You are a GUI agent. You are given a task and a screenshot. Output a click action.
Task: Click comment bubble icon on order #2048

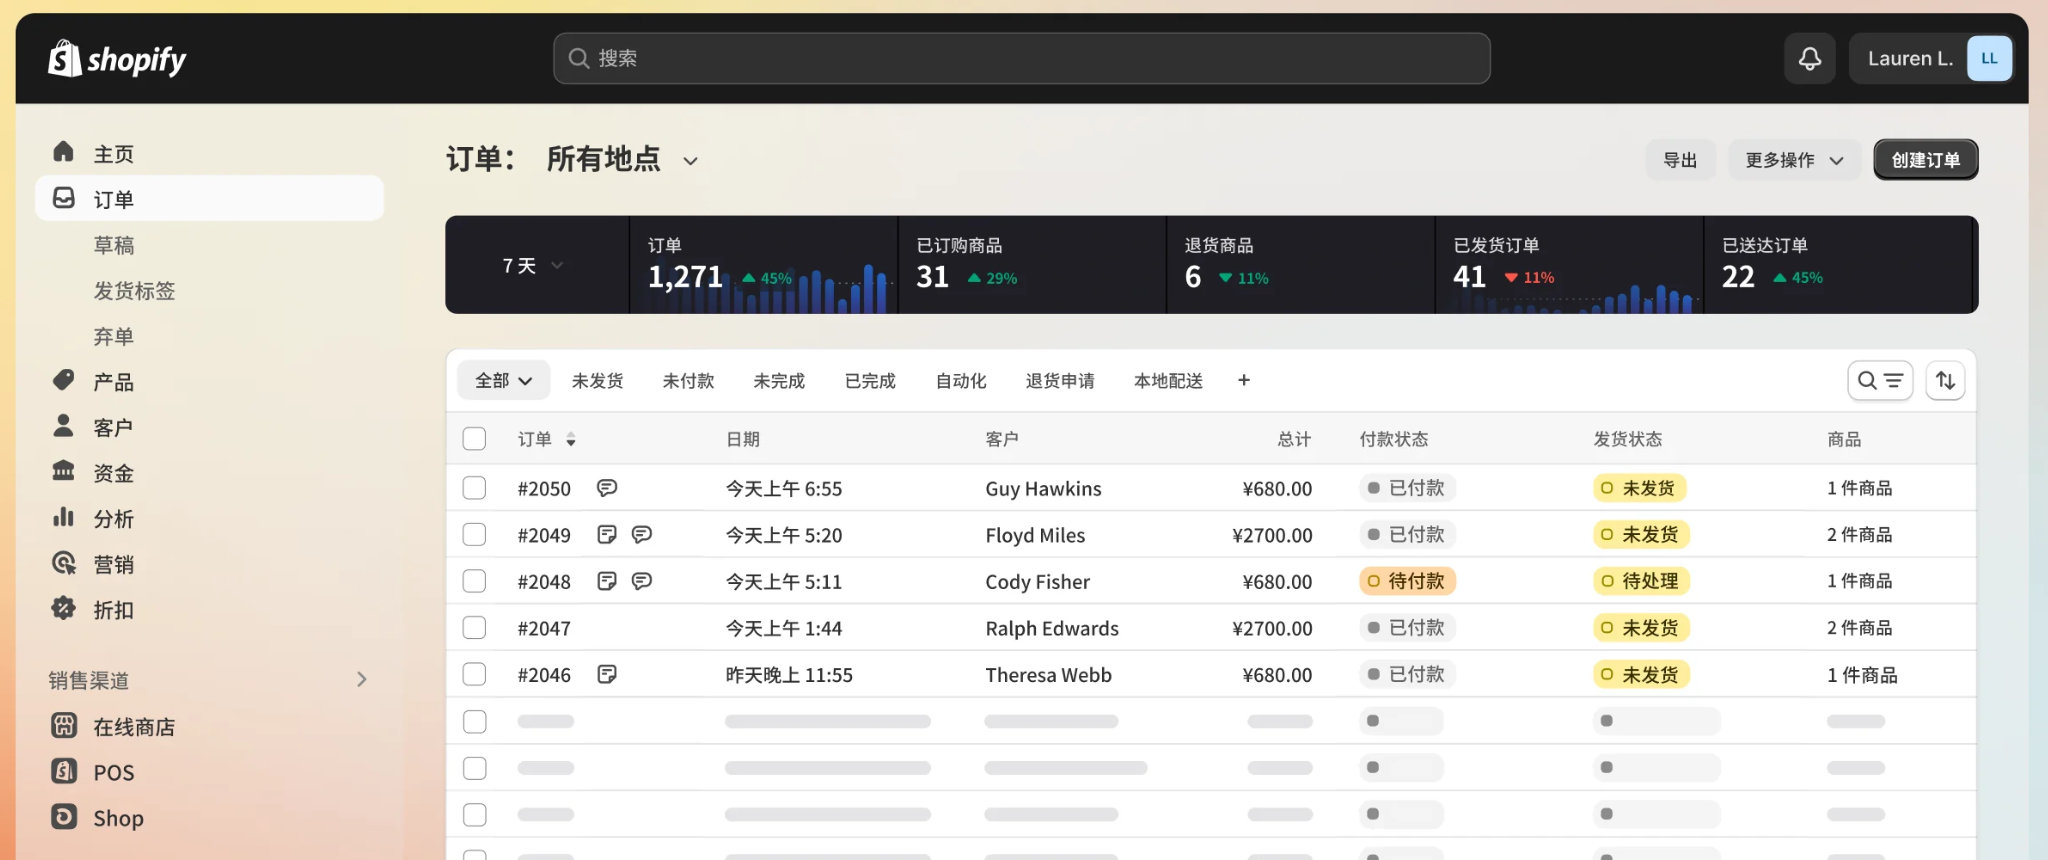coord(642,581)
